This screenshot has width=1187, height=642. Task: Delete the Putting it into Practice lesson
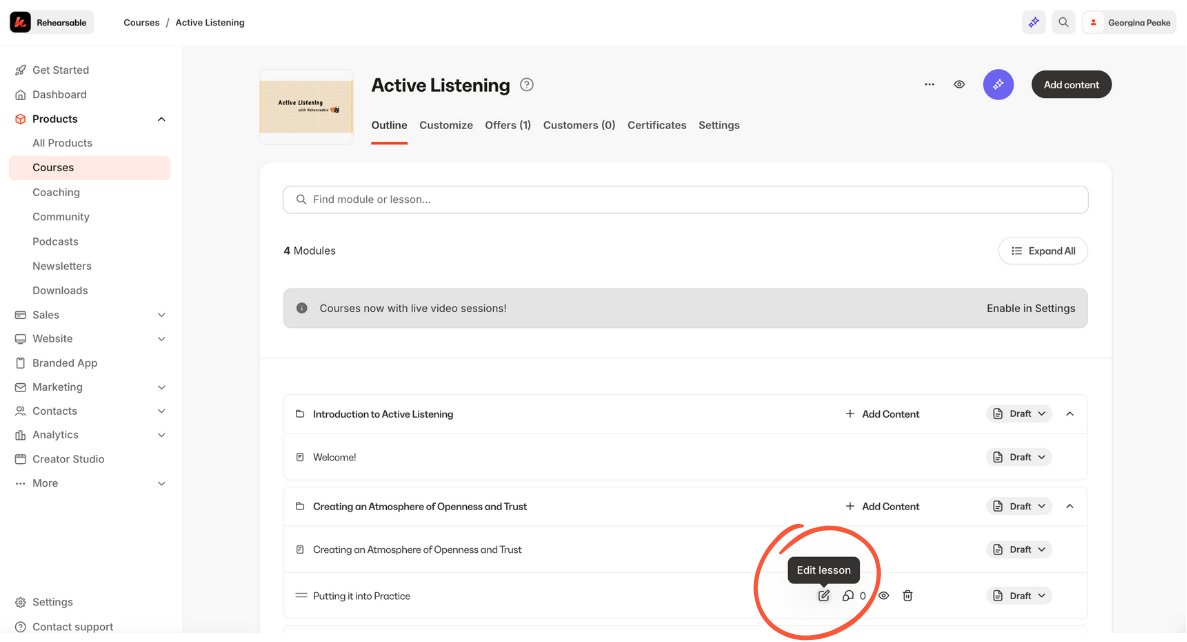click(908, 596)
